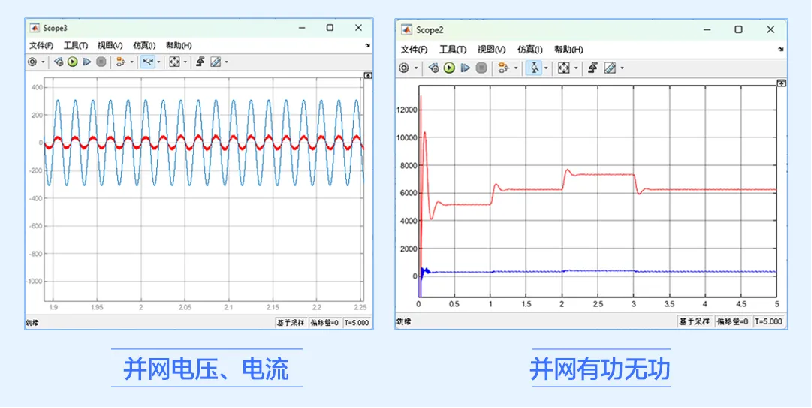Viewport: 812px width, 408px height.
Task: Expand the configuration gear dropdown arrow in Scope2
Action: pos(416,68)
